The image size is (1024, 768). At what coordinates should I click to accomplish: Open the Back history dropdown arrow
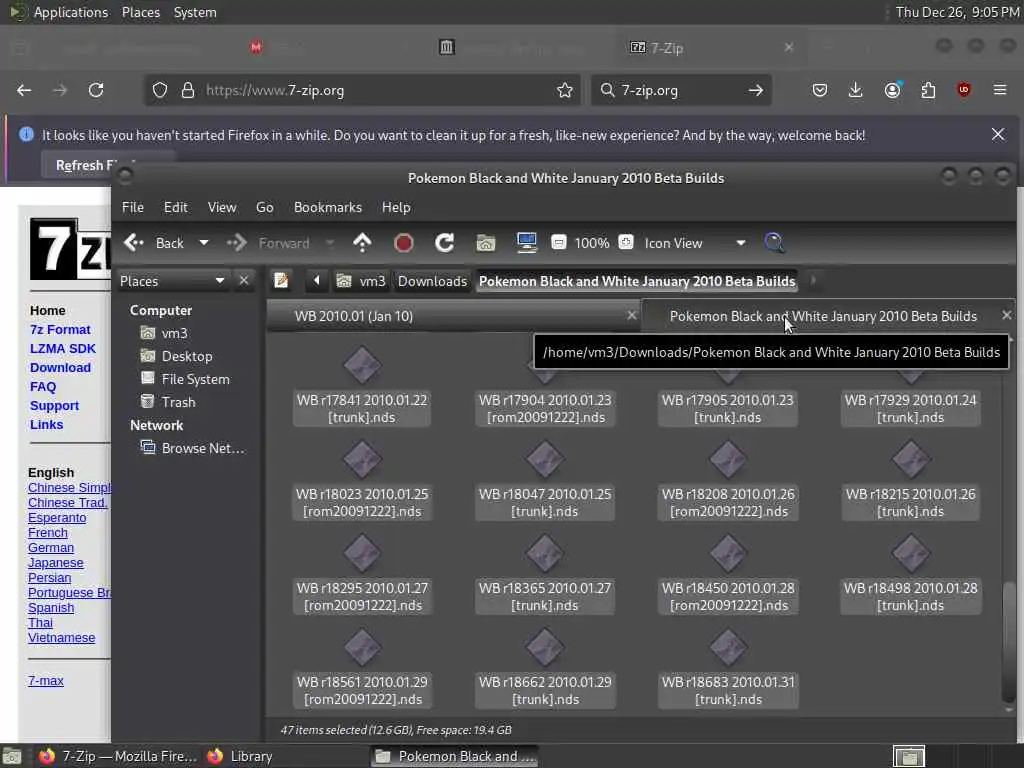pos(204,243)
